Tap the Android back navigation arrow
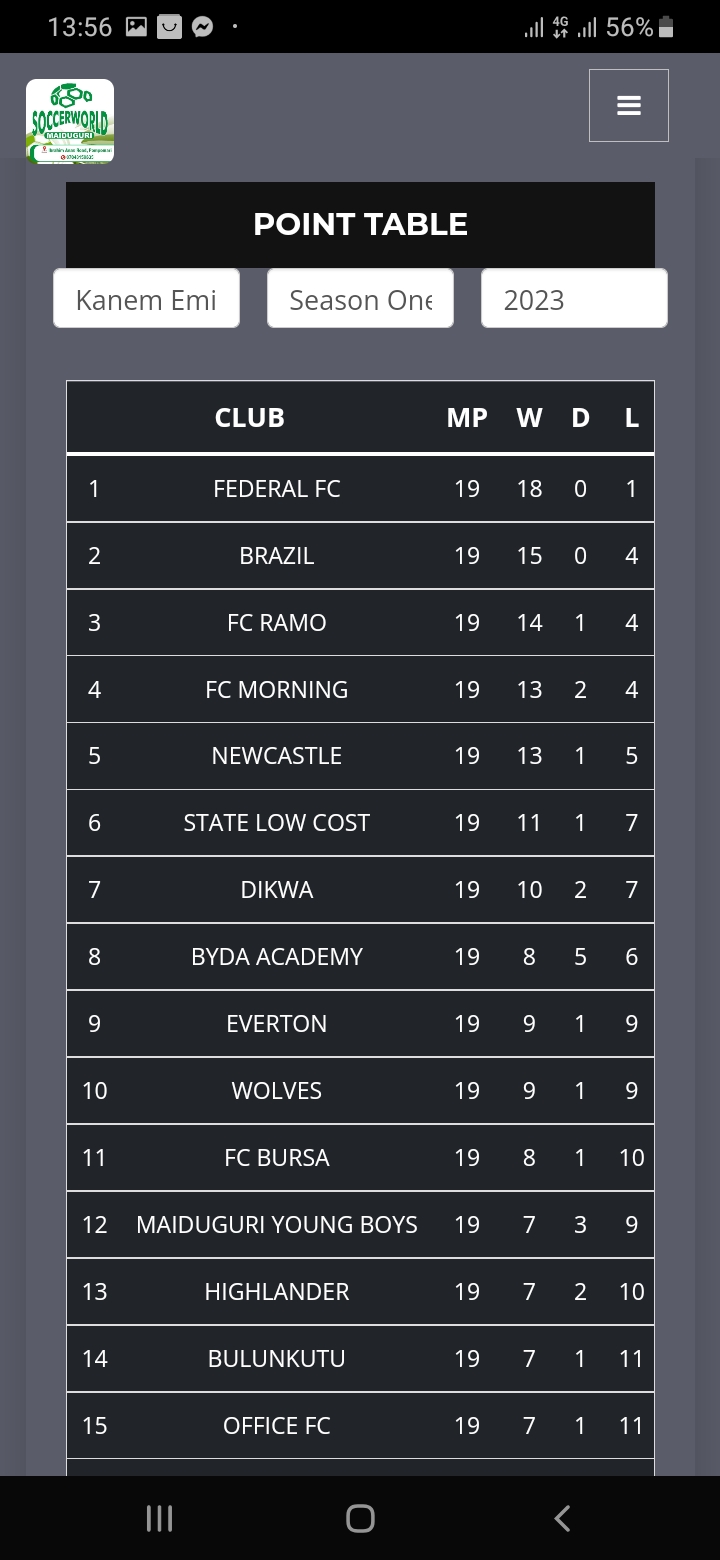Screen dimensions: 720x1560 pyautogui.click(x=562, y=1518)
